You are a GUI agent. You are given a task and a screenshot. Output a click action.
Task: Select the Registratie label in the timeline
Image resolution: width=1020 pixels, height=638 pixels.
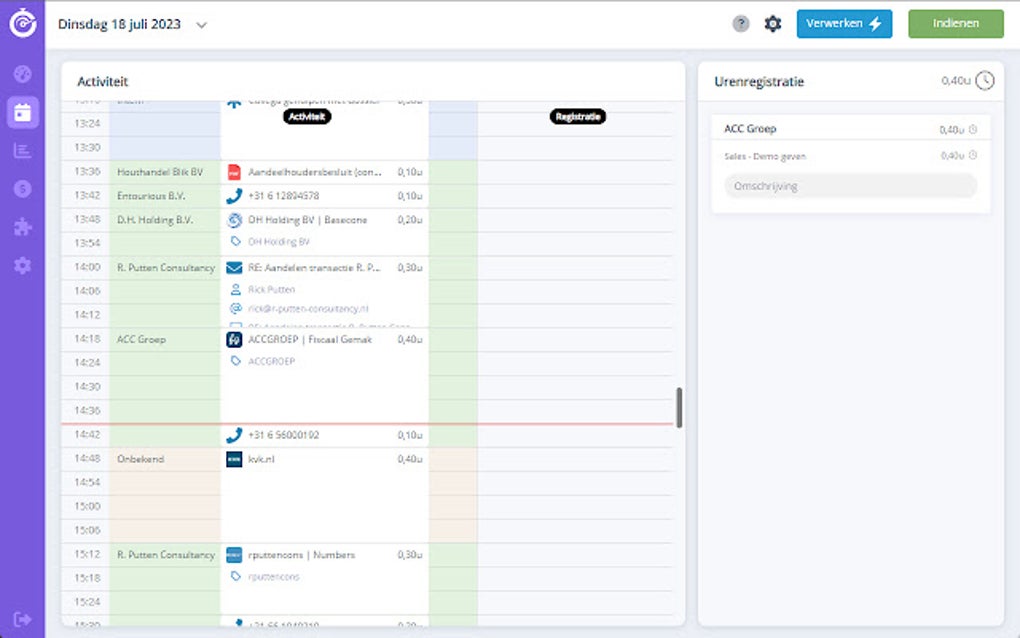577,116
